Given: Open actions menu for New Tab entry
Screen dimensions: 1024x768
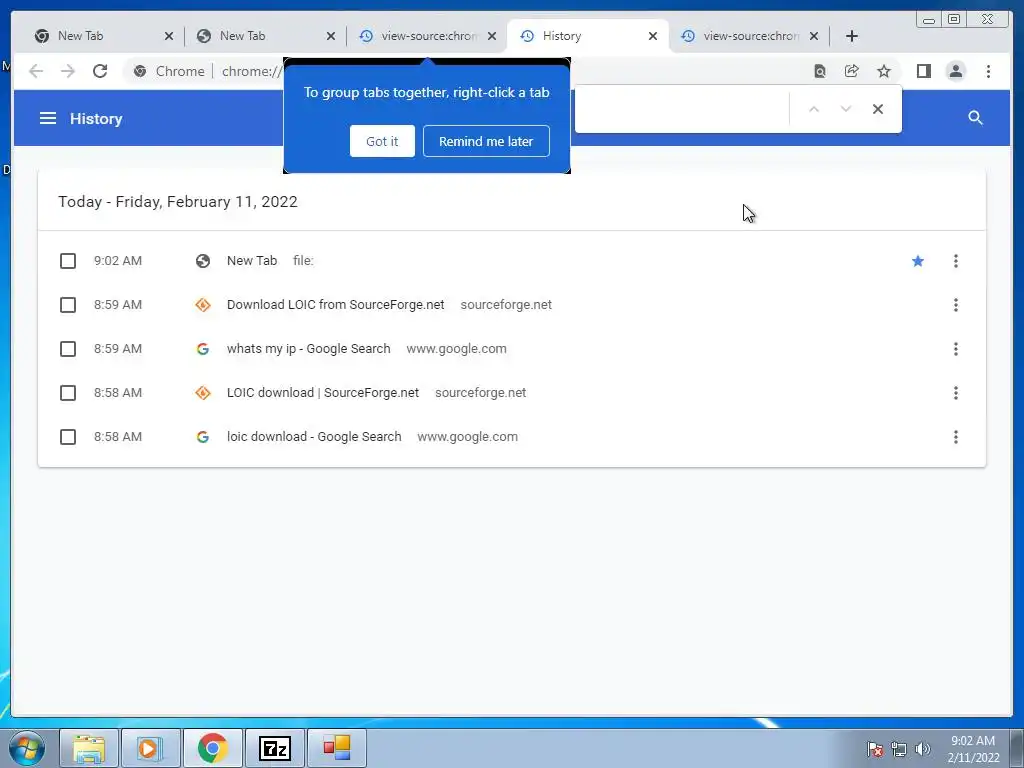Looking at the screenshot, I should point(955,261).
